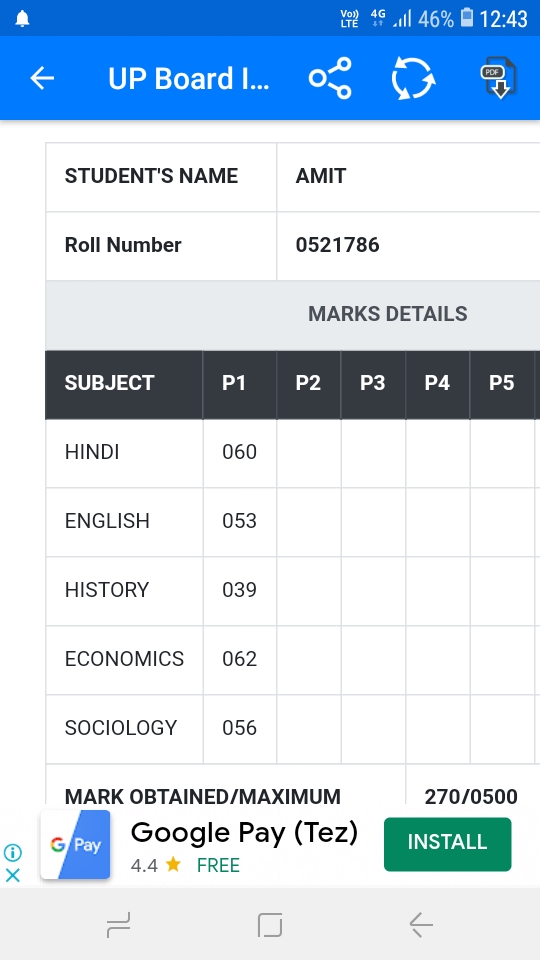This screenshot has height=960, width=540.
Task: Tap the back arrow in app header
Action: coord(42,78)
